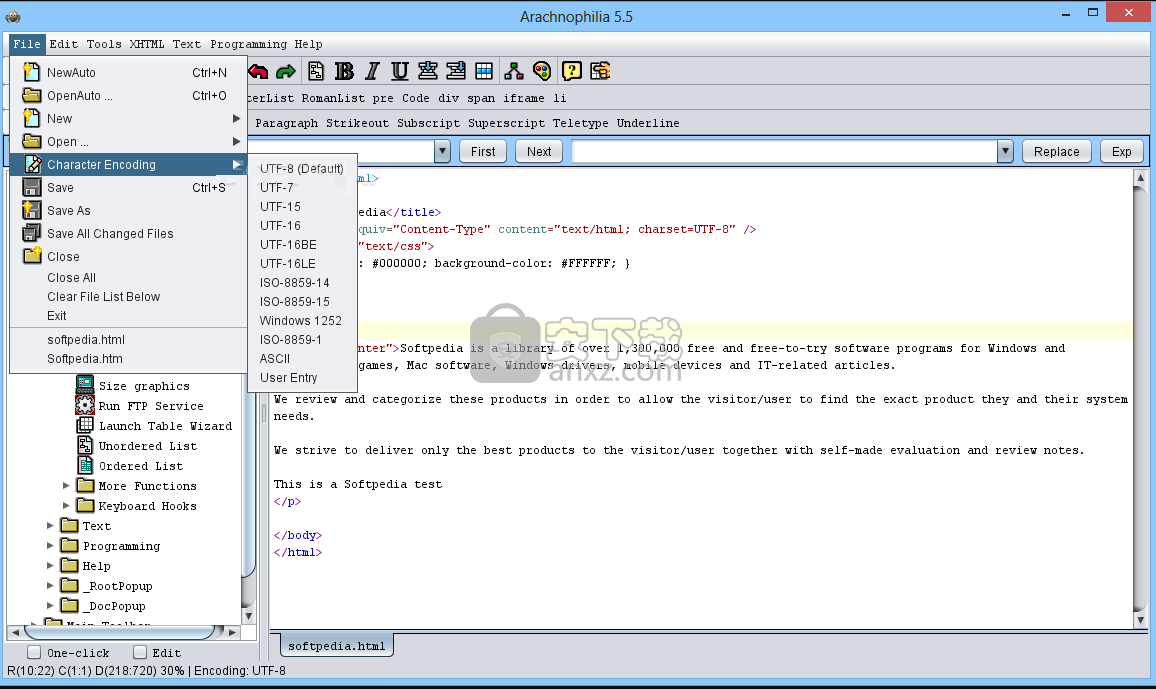Click the red Undo arrow icon

pos(258,71)
